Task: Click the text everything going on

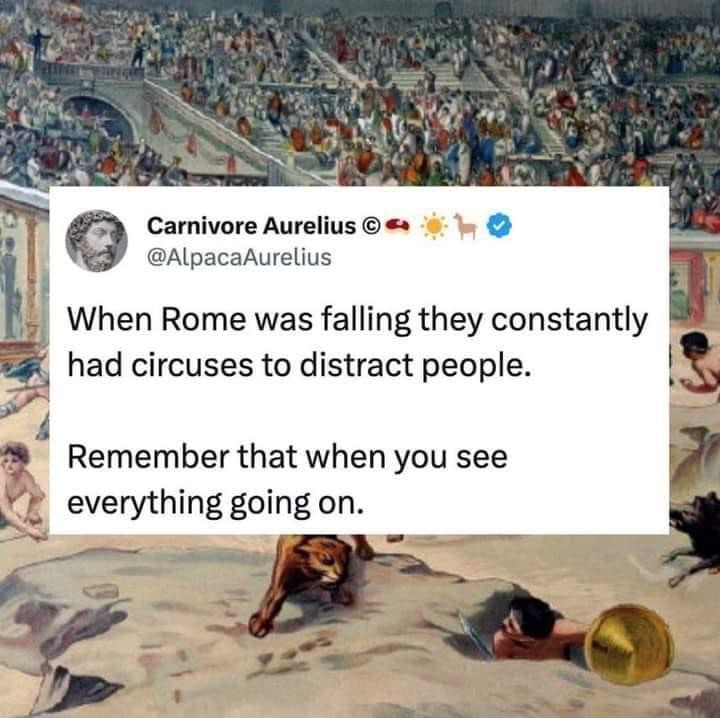Action: point(215,504)
